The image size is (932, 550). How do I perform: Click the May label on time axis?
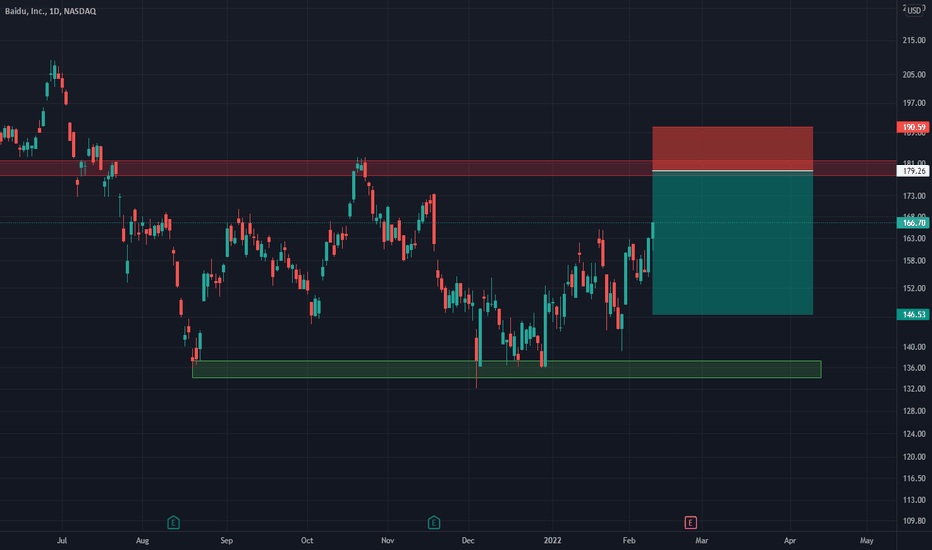867,540
